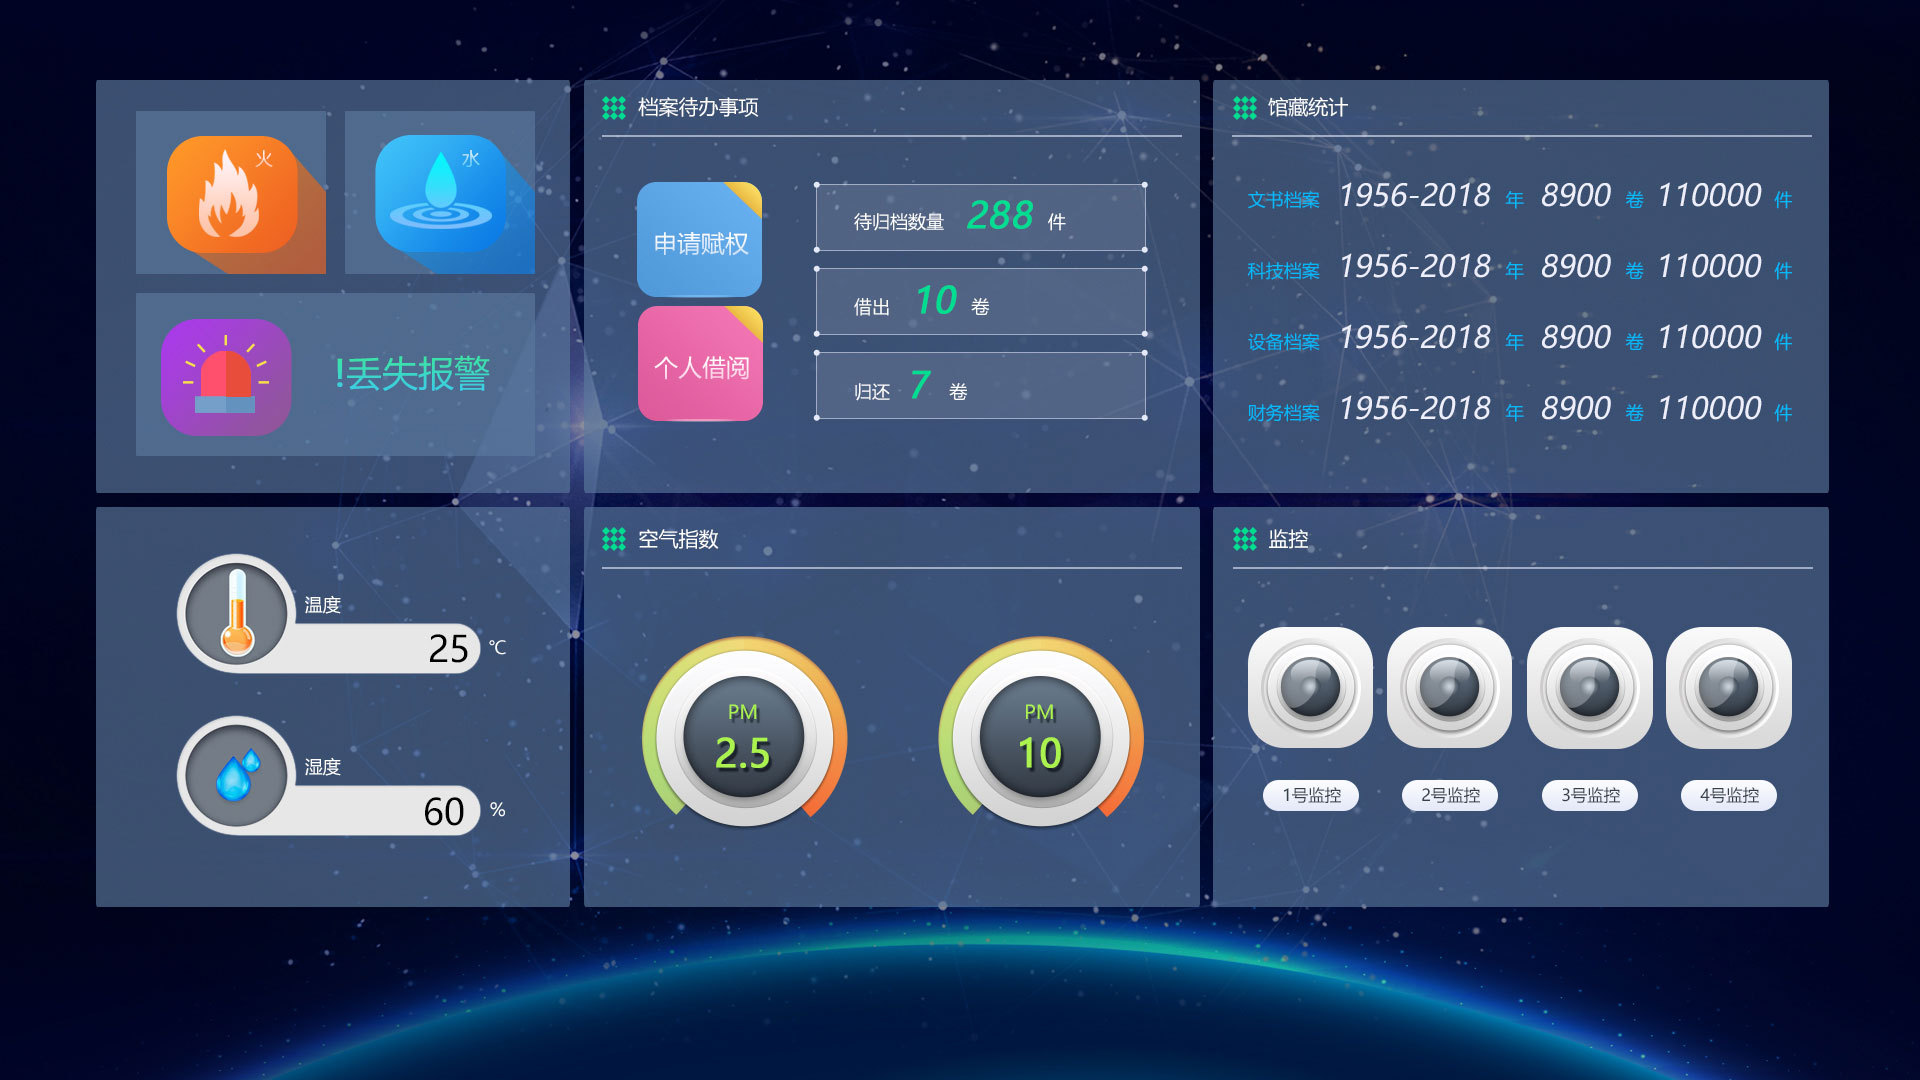Click 110000 in the 科技档案 row
The width and height of the screenshot is (1920, 1080).
point(1710,266)
